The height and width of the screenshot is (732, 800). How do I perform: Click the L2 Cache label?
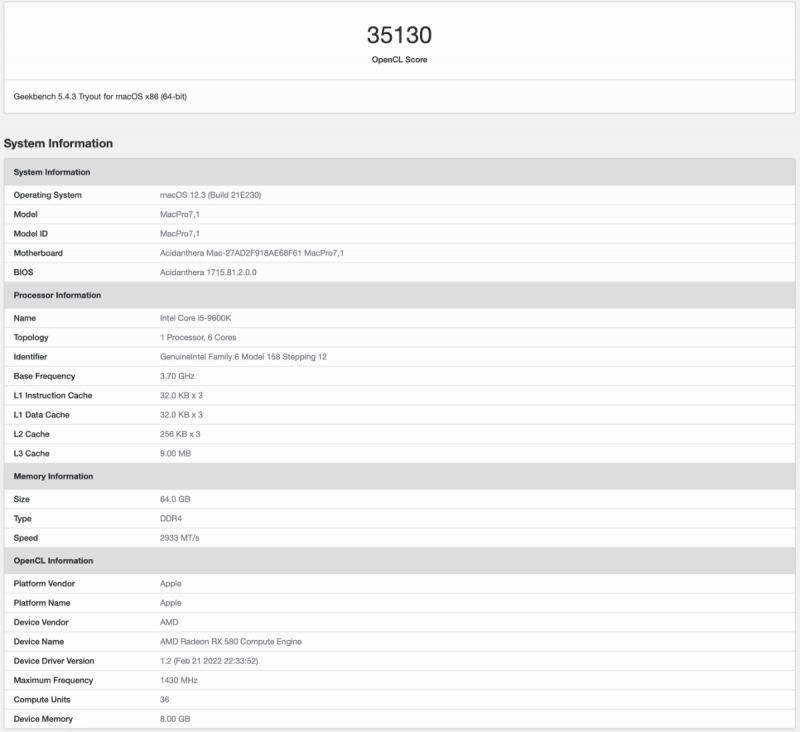pyautogui.click(x=32, y=434)
